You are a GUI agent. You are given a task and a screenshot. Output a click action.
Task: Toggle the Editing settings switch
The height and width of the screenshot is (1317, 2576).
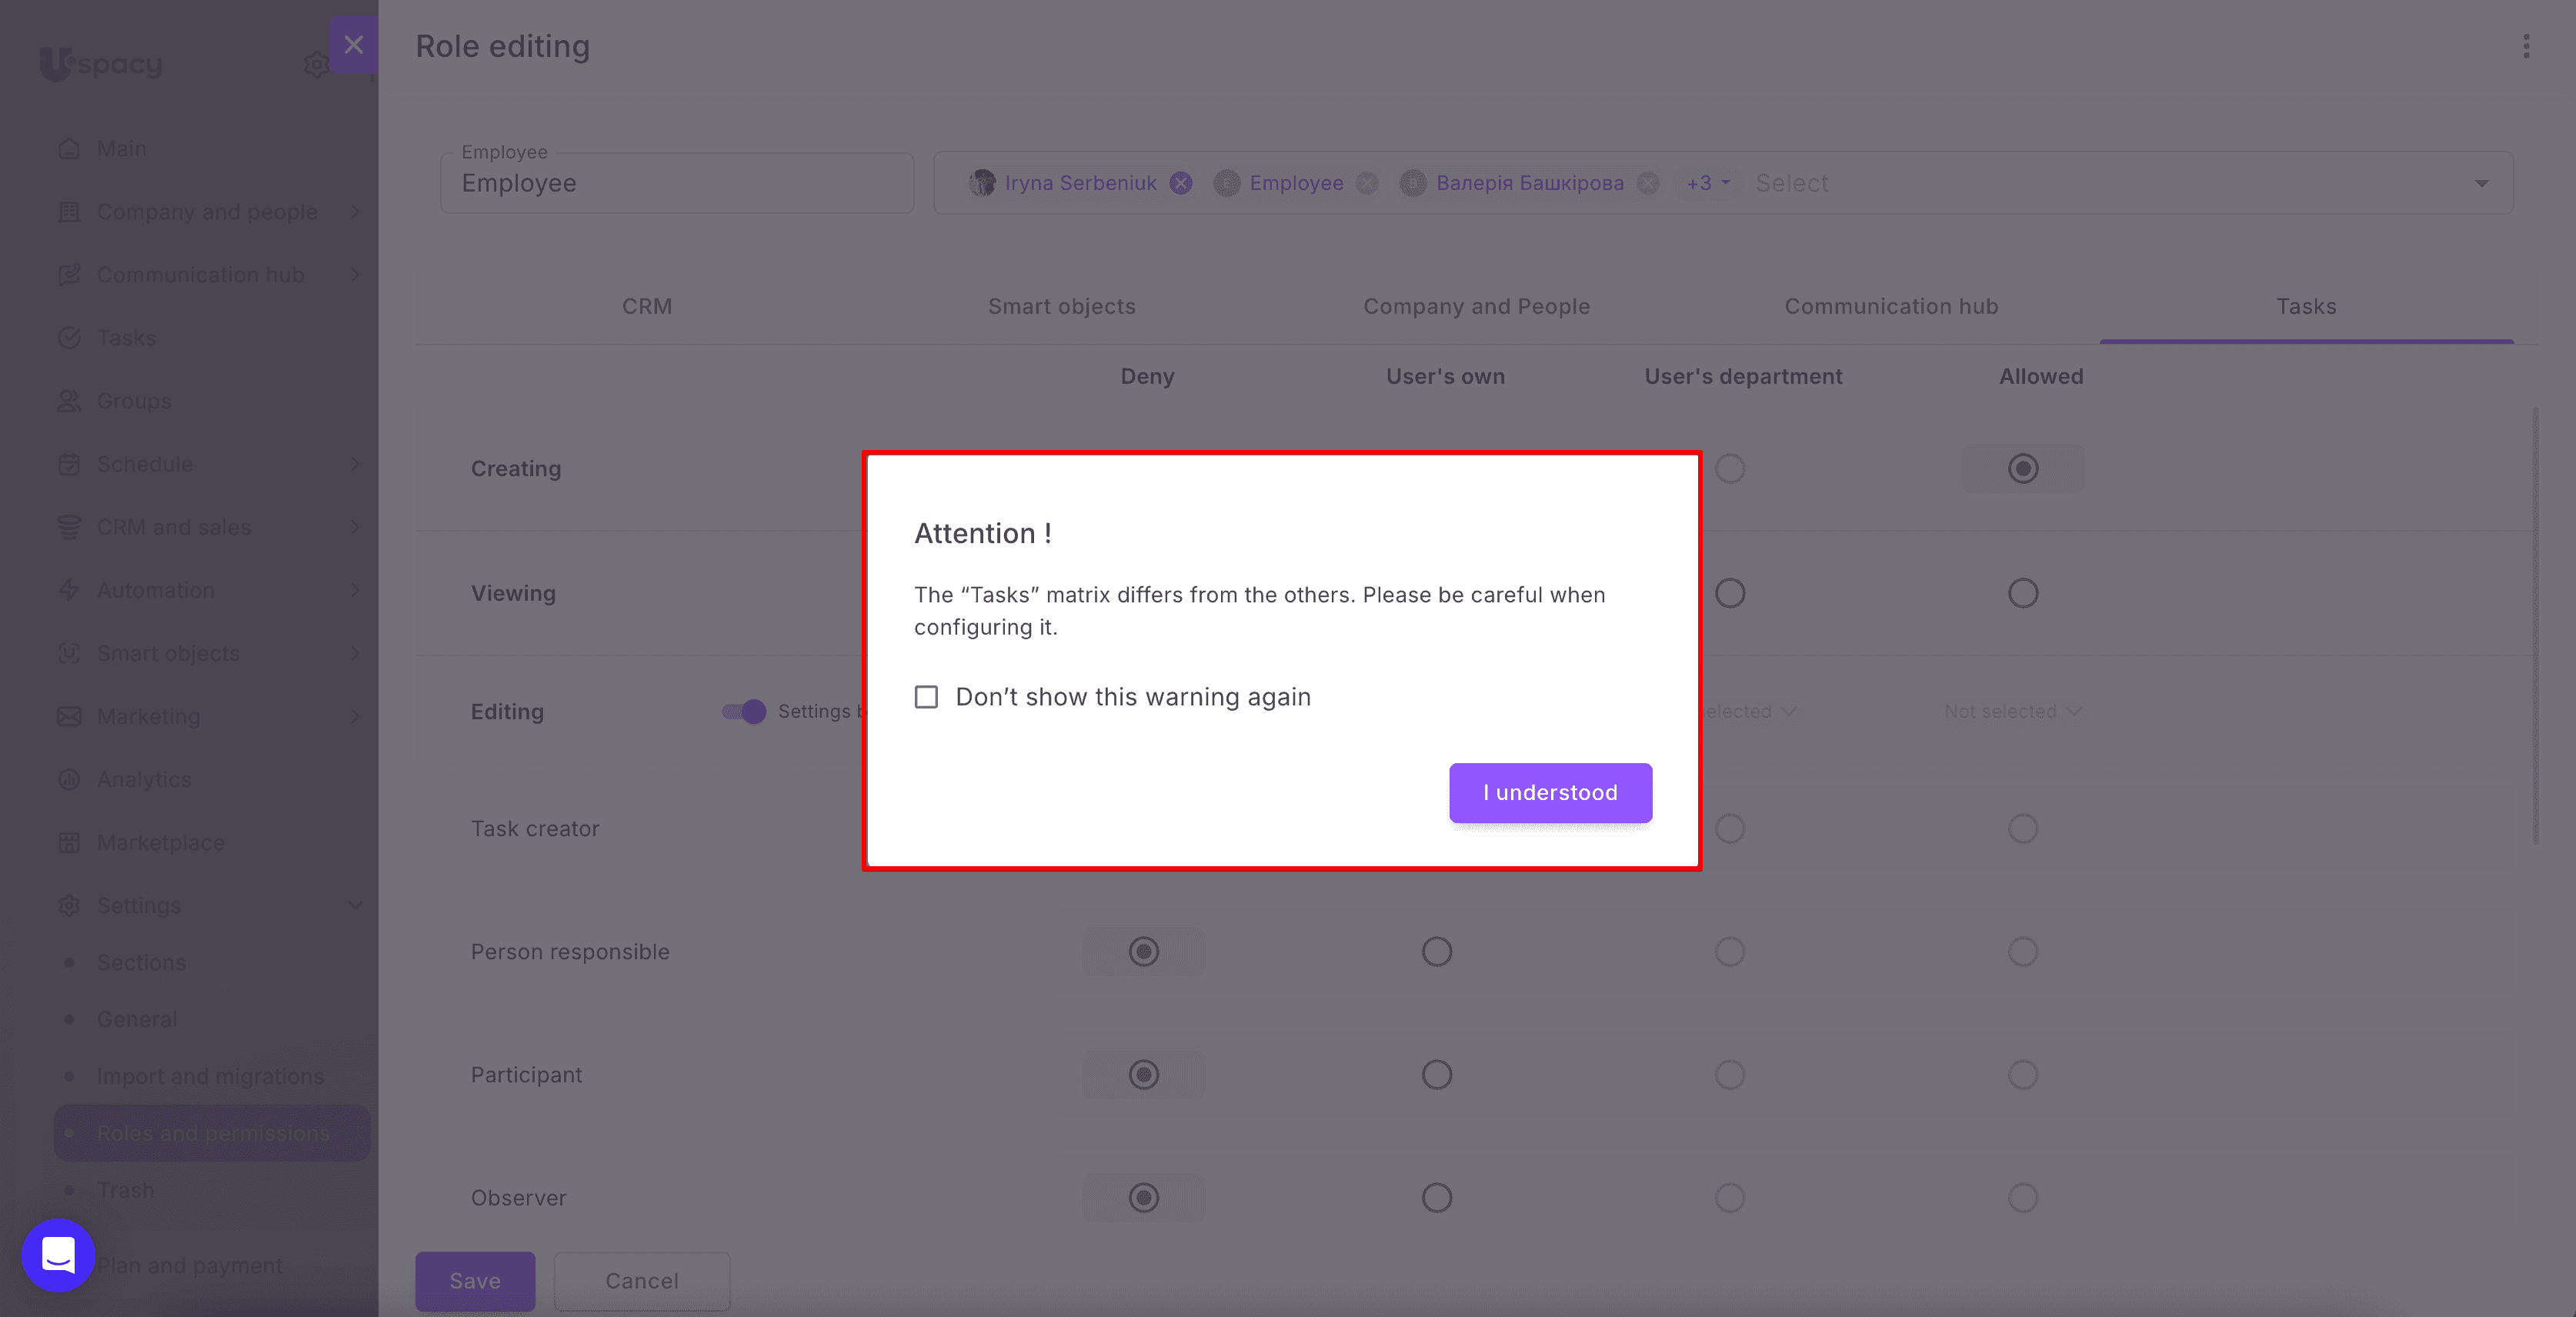click(x=744, y=711)
